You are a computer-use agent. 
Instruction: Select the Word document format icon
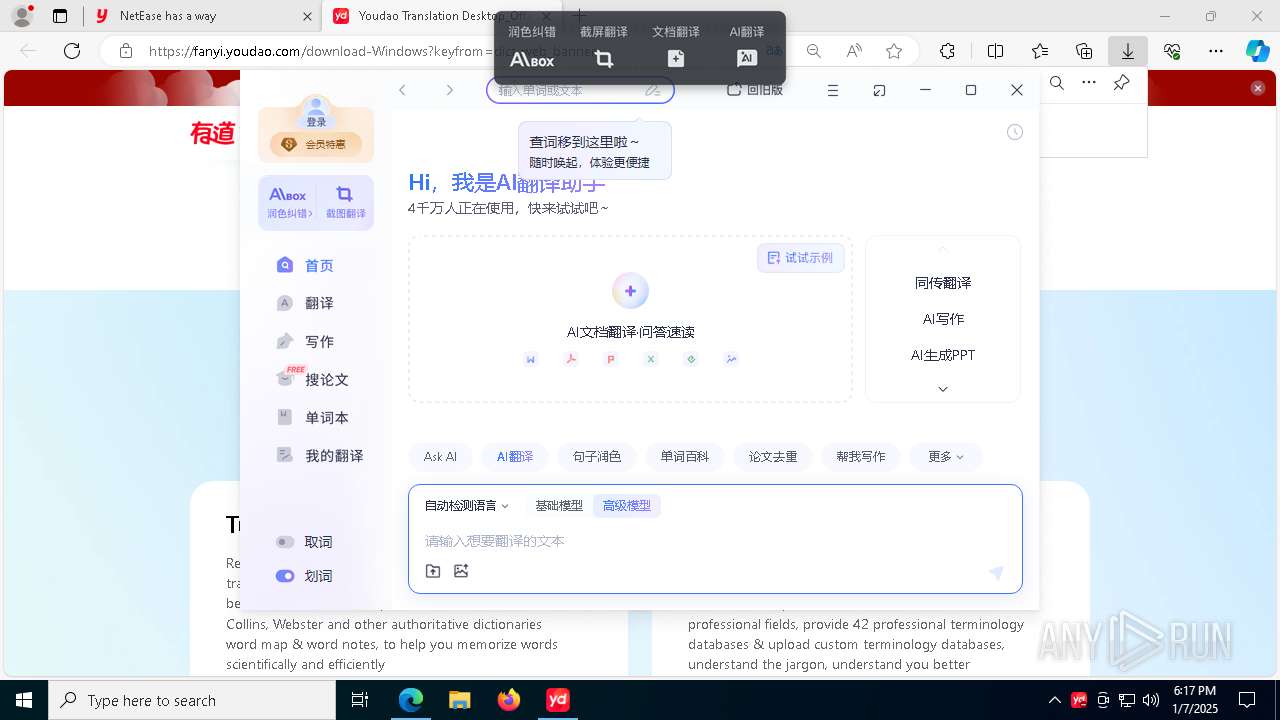pyautogui.click(x=531, y=359)
